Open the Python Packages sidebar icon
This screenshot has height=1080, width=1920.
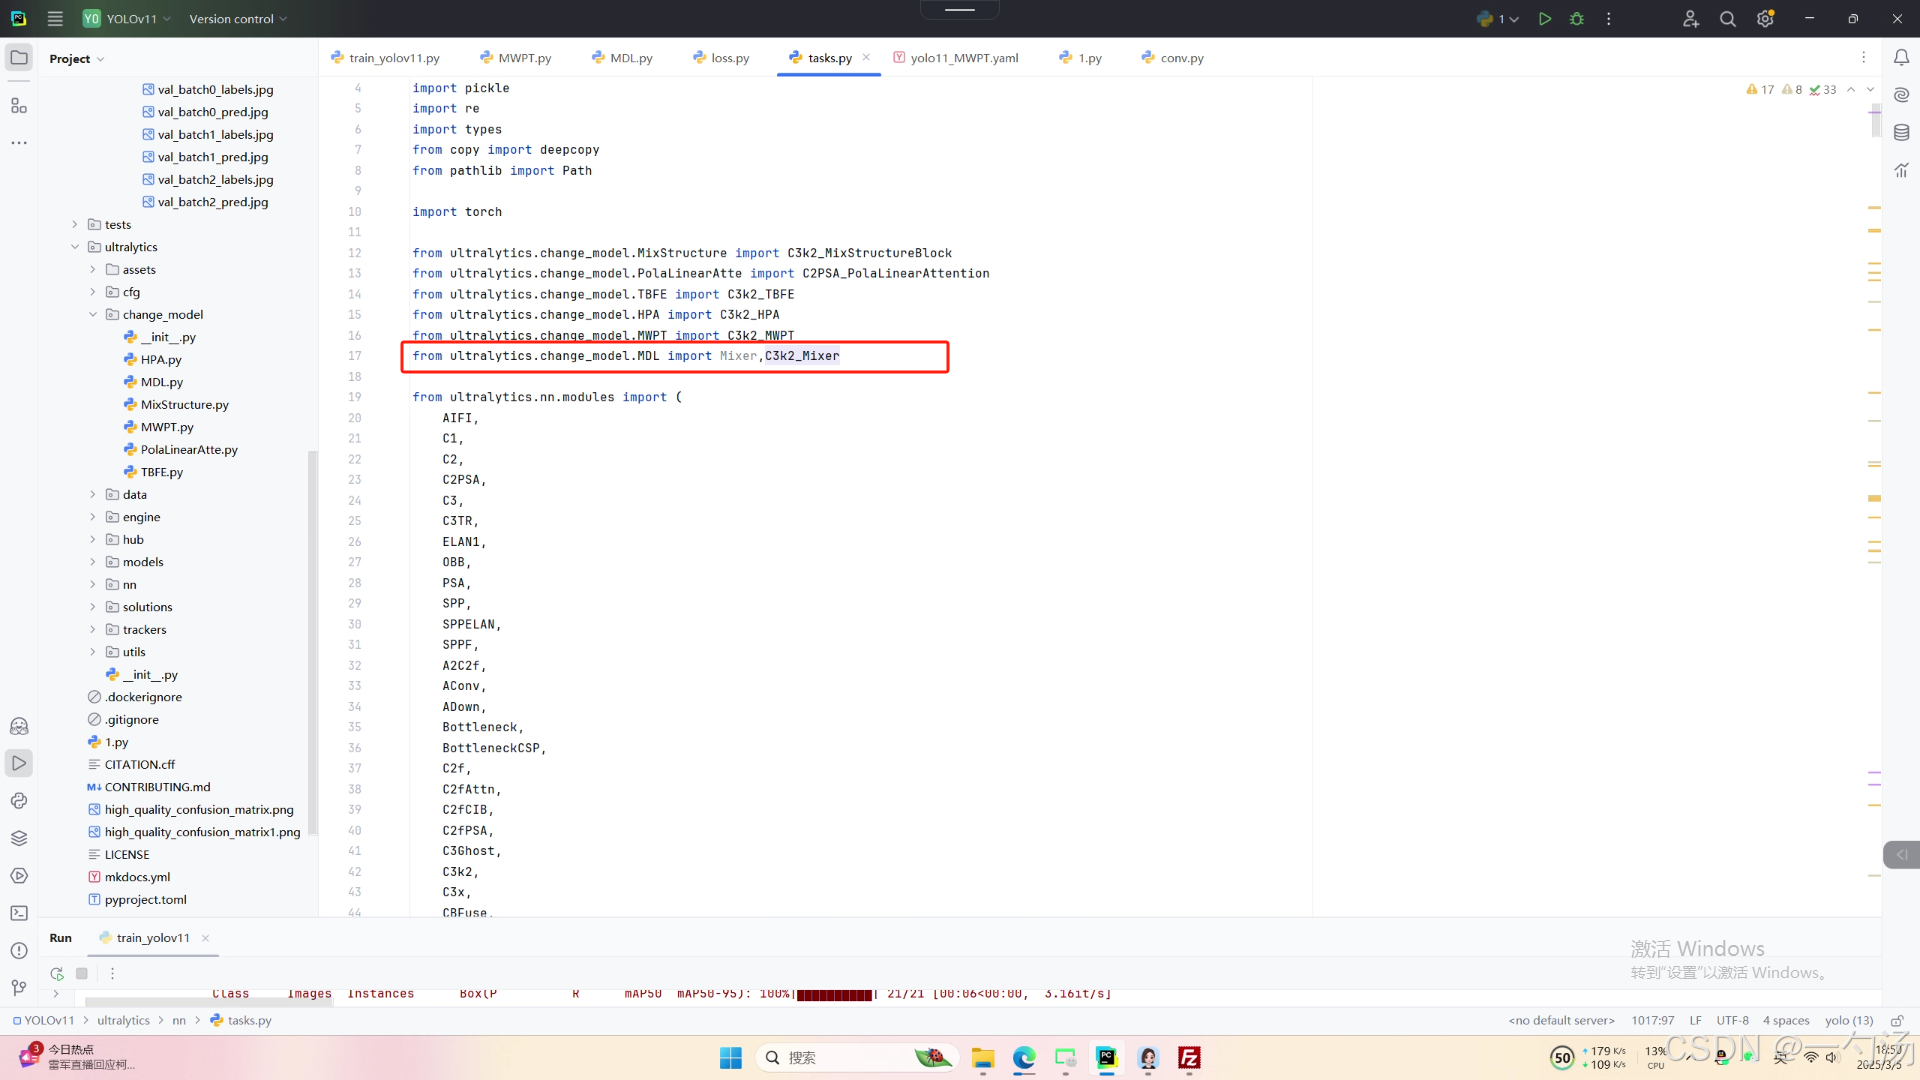pos(19,838)
